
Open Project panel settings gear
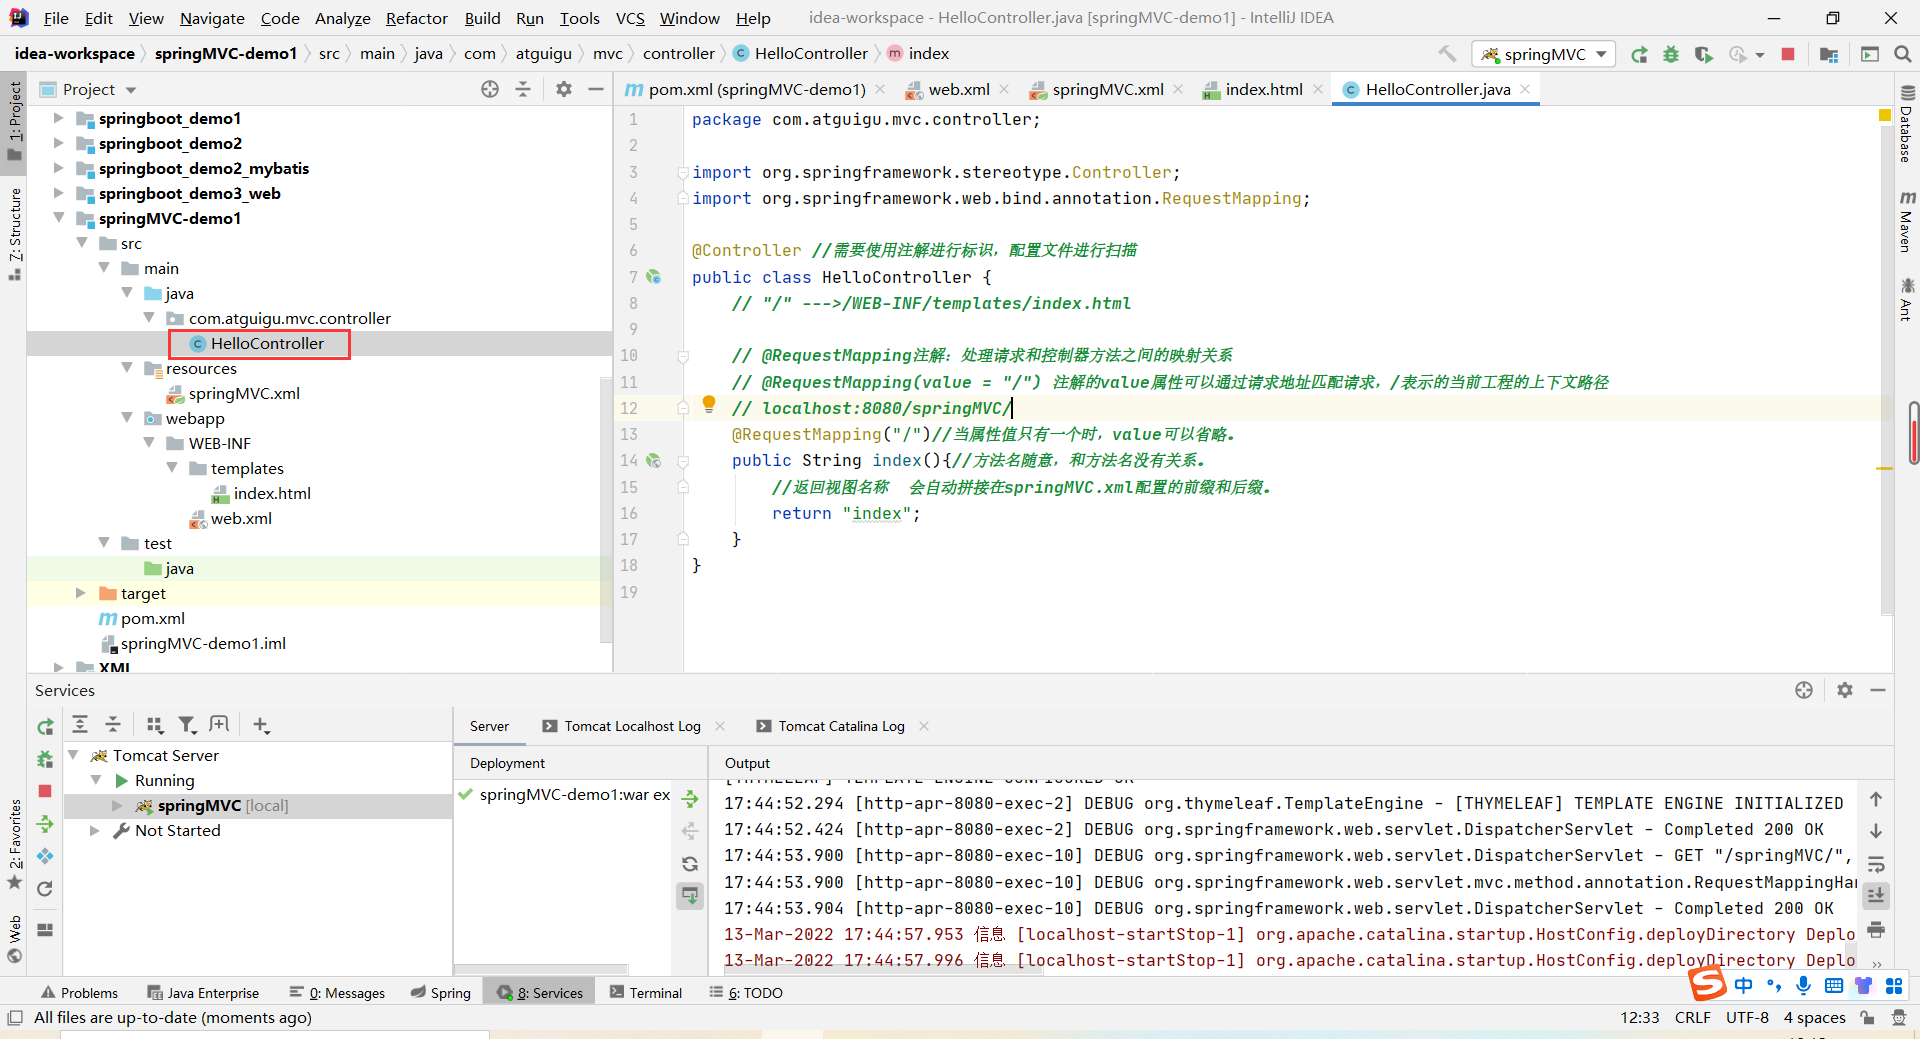[x=564, y=89]
